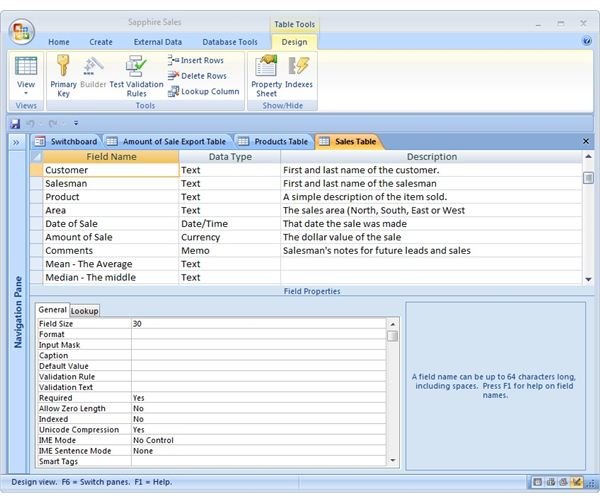Set Primary Key with key icon
The height and width of the screenshot is (497, 600).
[x=63, y=76]
